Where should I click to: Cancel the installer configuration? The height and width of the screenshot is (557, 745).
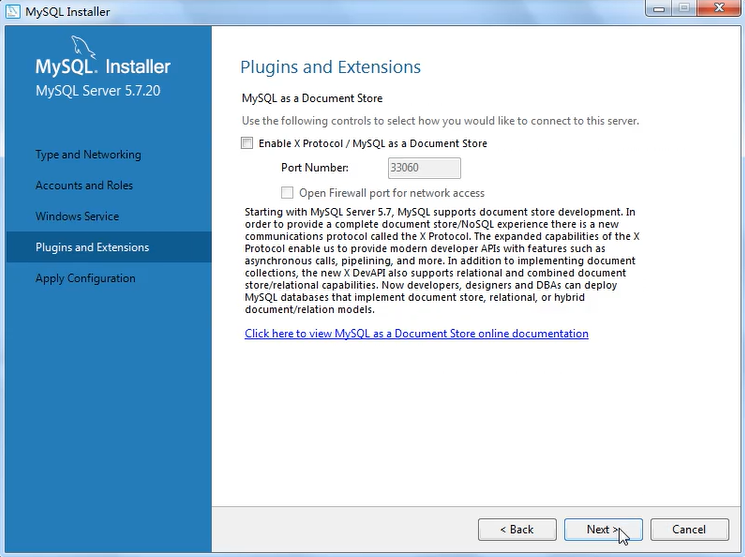[689, 529]
